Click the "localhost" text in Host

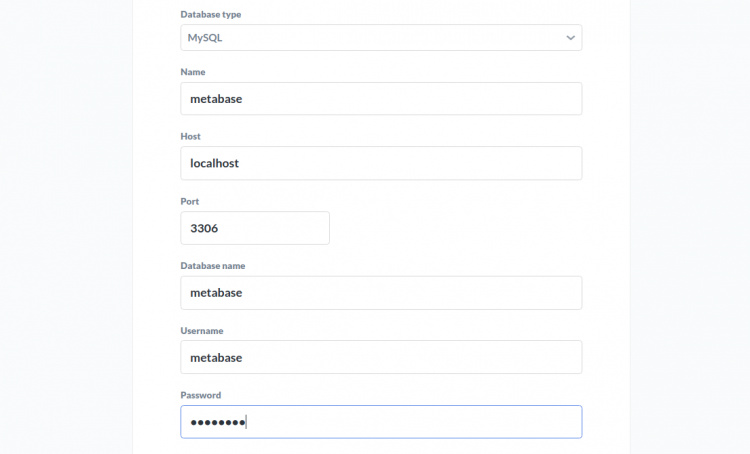[x=214, y=163]
